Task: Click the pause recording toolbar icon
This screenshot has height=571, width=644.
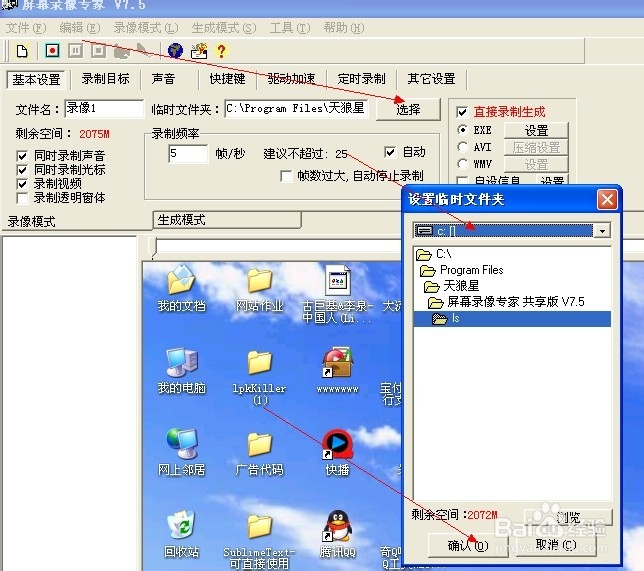Action: (75, 51)
